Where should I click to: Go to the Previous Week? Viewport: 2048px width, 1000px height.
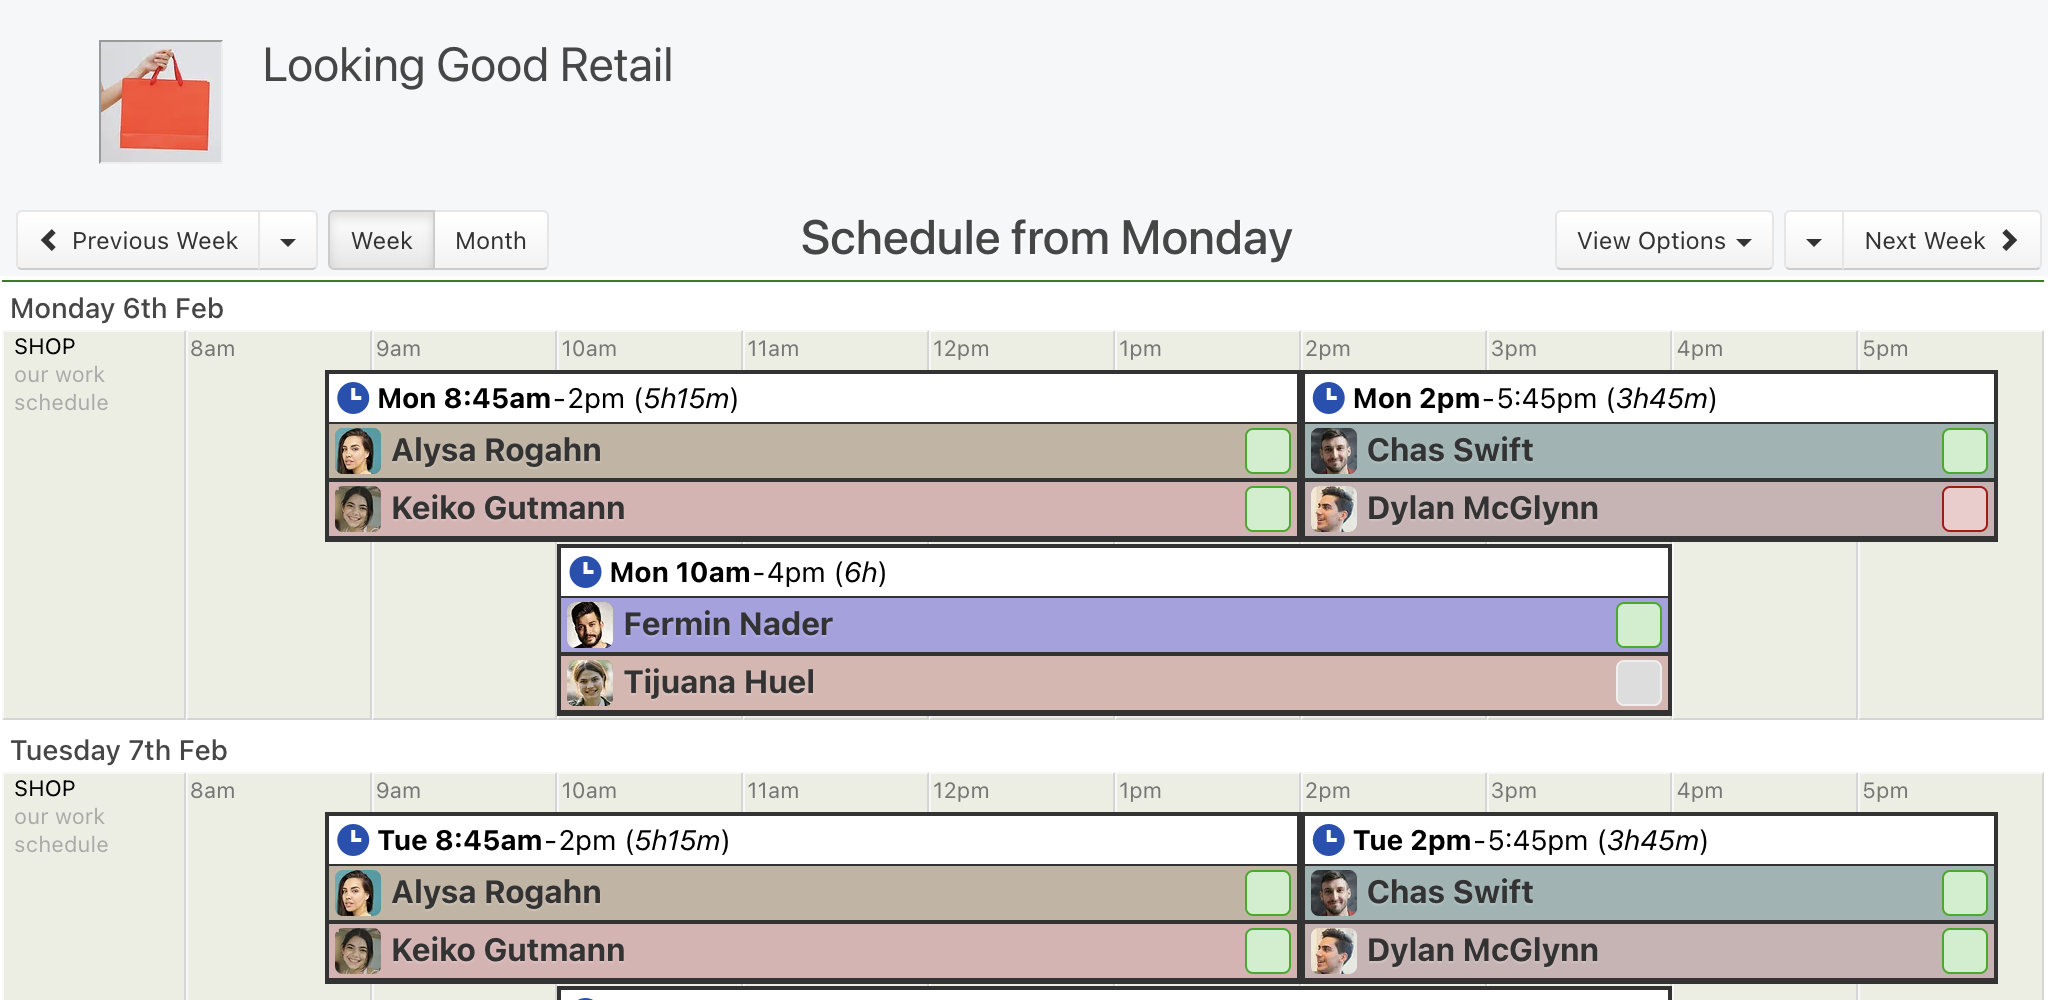point(139,240)
